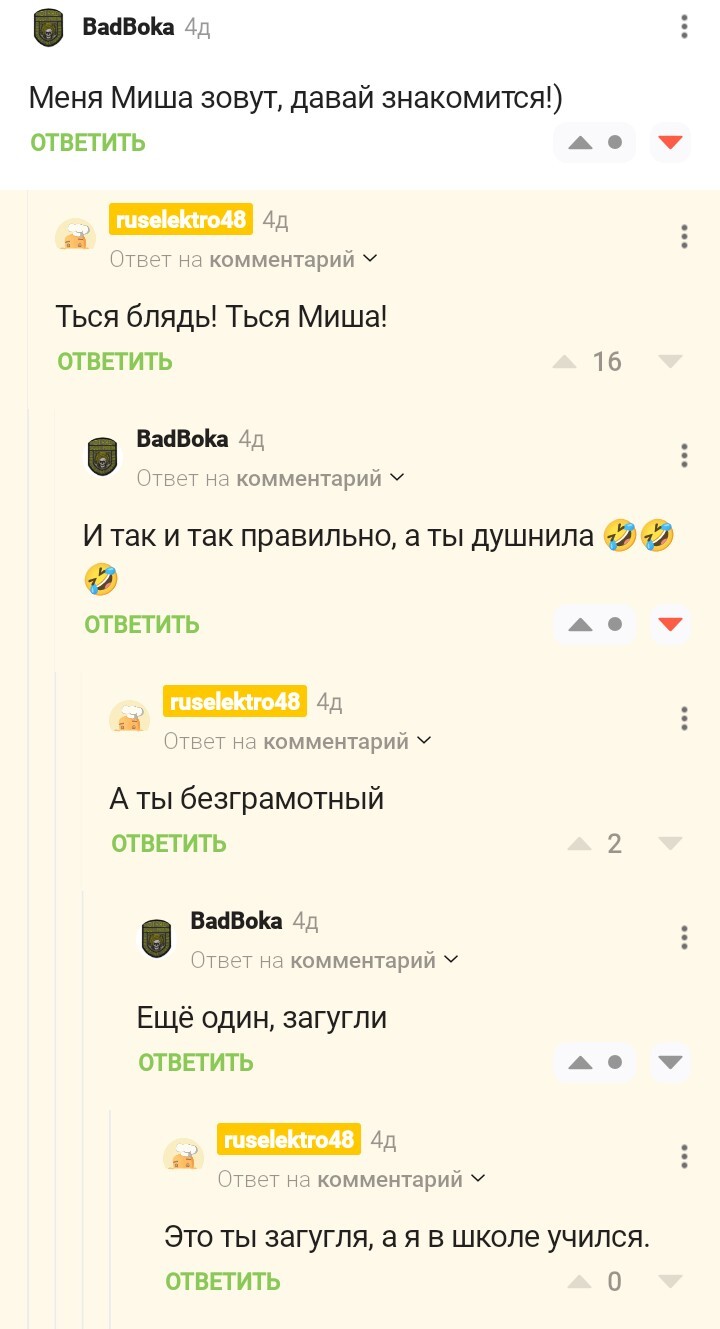The width and height of the screenshot is (720, 1329).
Task: Downvote the 'Ещё один, загугли' comment
Action: (x=670, y=1062)
